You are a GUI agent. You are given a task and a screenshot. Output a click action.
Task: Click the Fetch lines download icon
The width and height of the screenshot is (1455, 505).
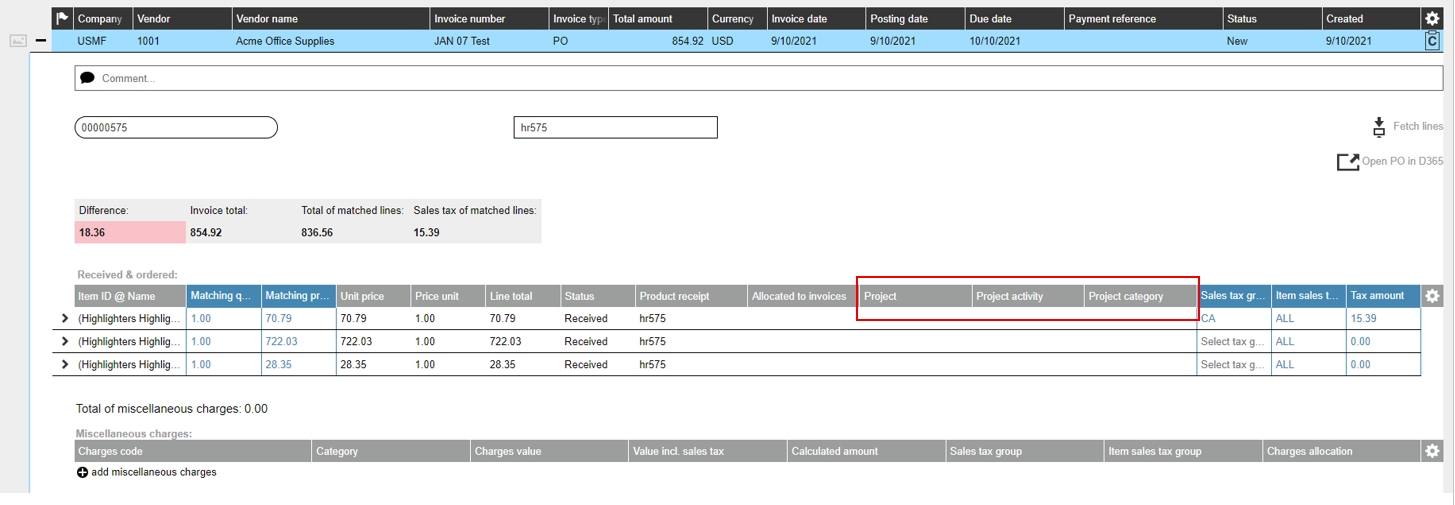(1378, 127)
